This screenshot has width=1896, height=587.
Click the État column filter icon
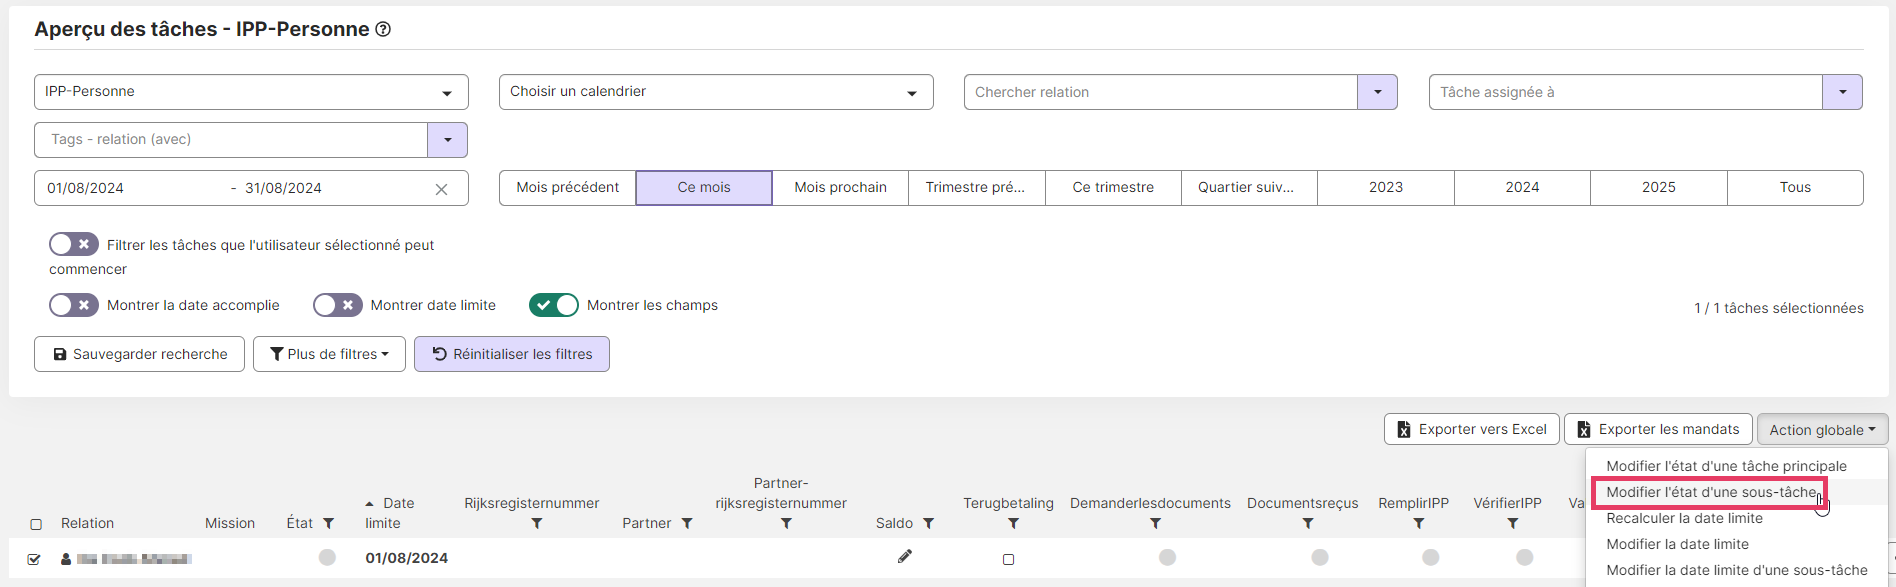(328, 523)
